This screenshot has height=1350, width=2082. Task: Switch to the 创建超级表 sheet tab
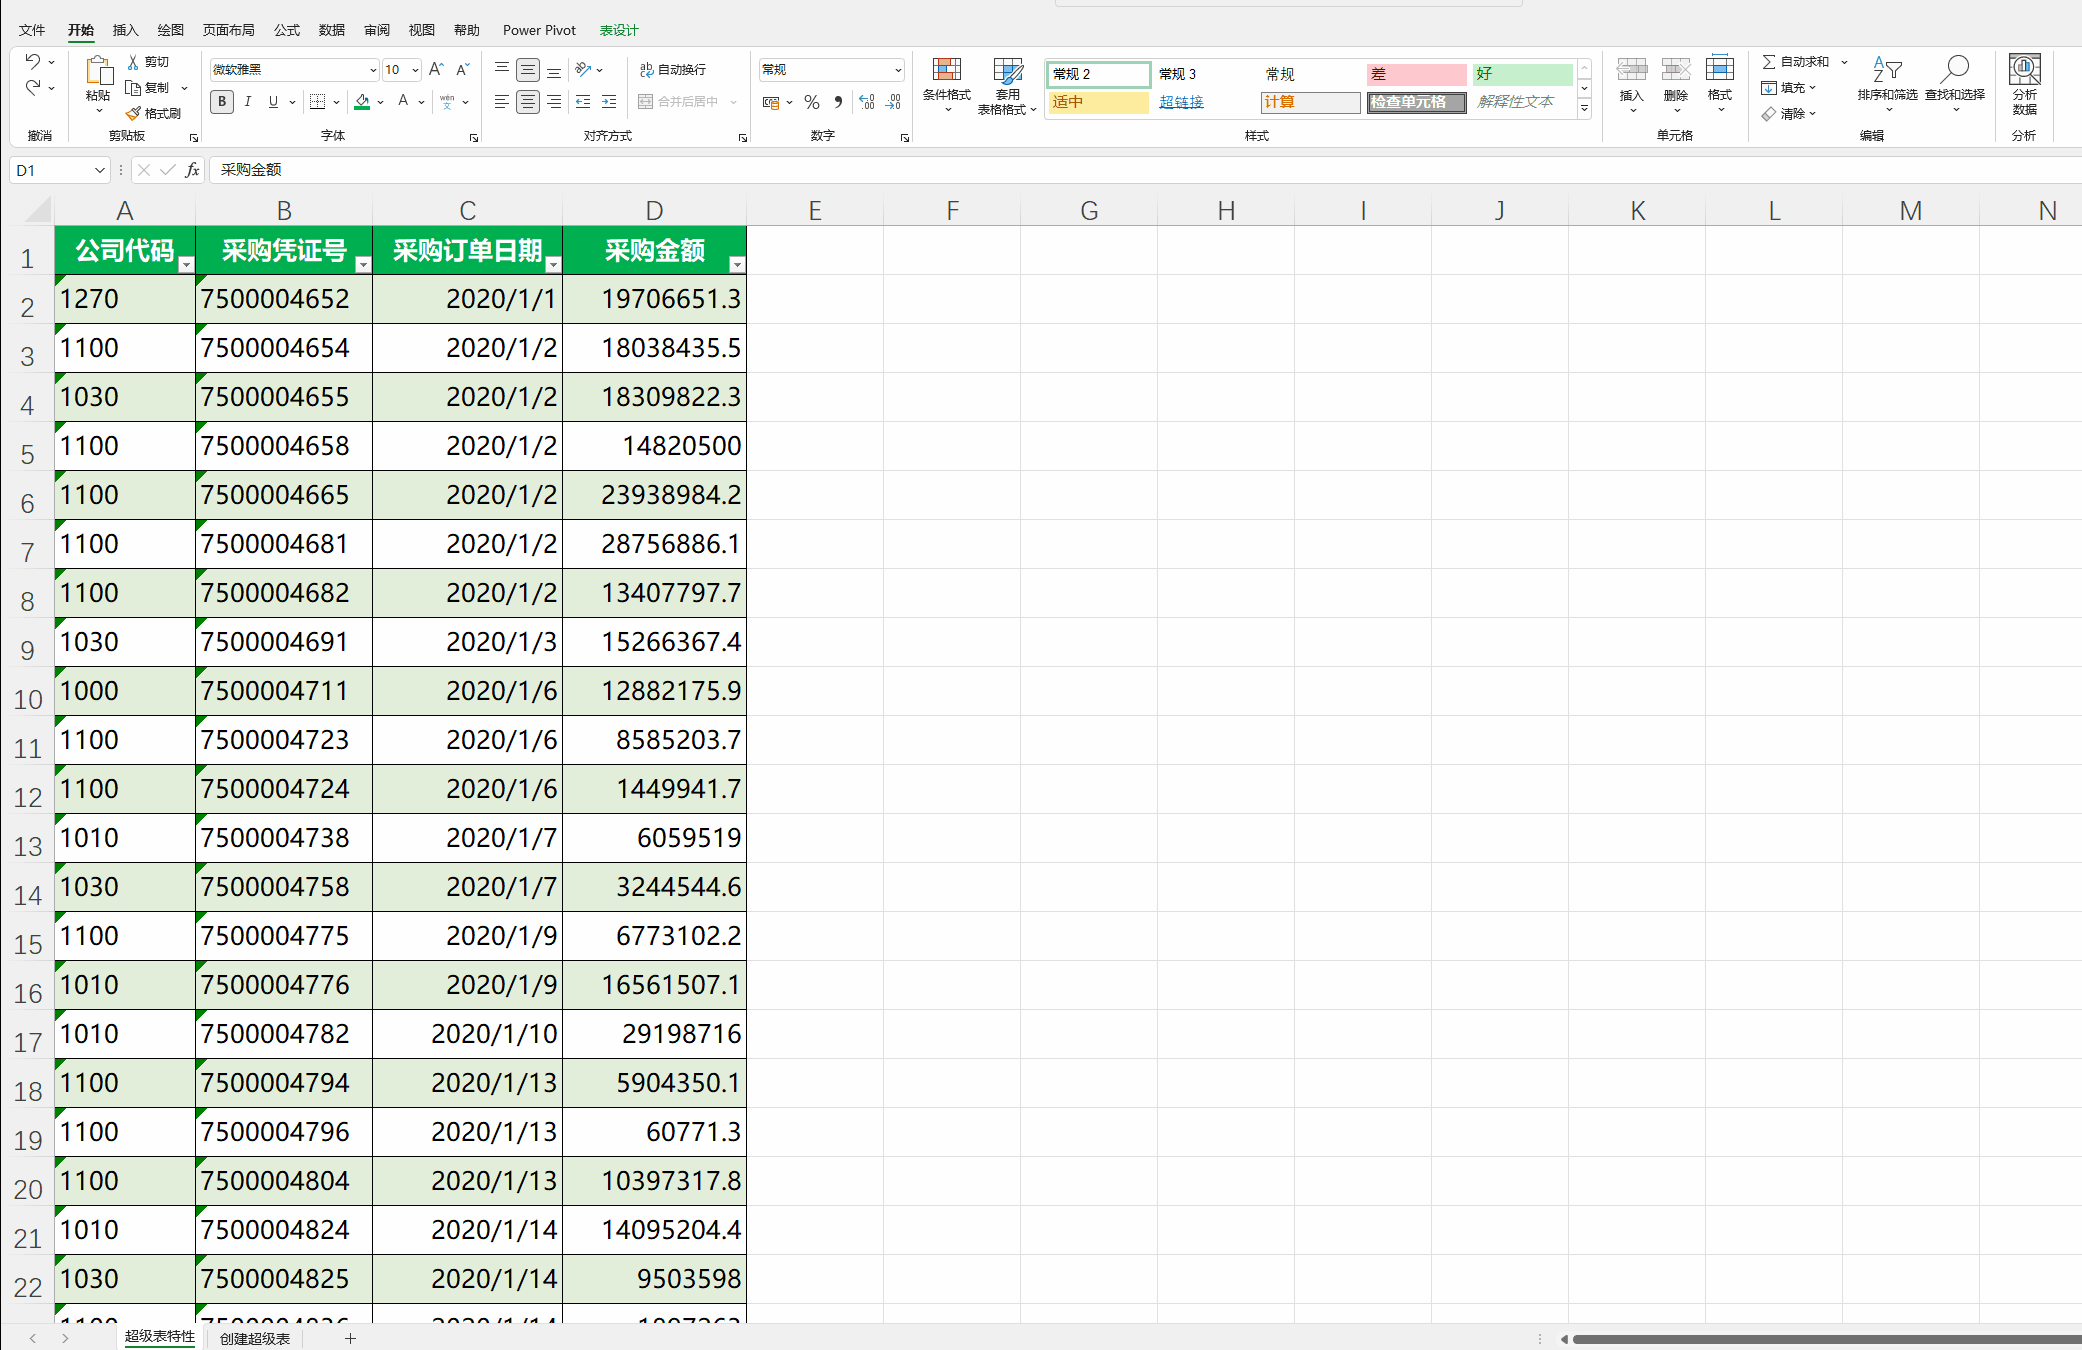pyautogui.click(x=255, y=1338)
